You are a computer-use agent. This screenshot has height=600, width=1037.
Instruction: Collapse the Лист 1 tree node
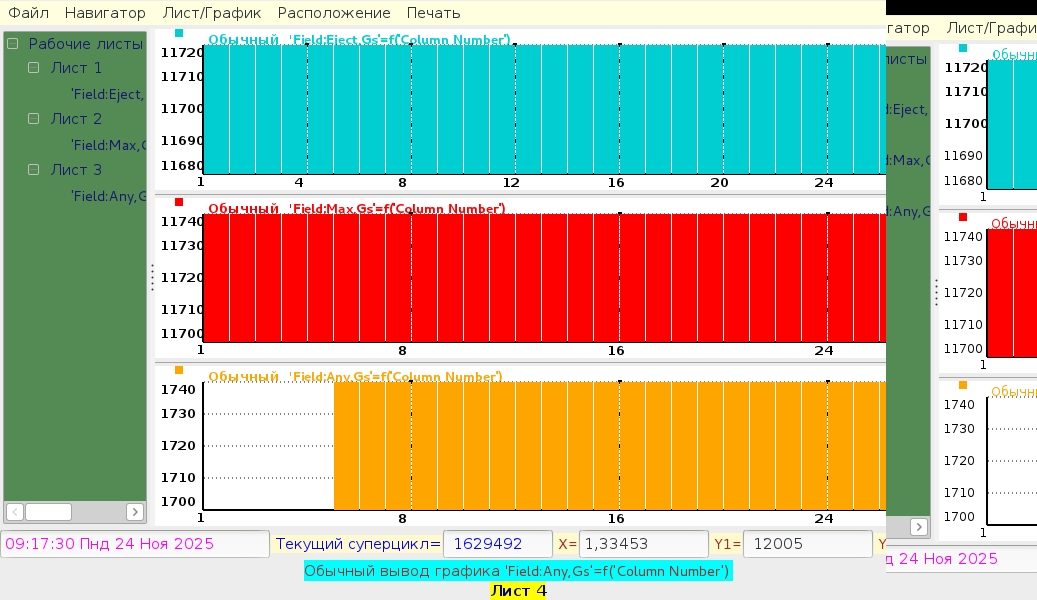[34, 68]
